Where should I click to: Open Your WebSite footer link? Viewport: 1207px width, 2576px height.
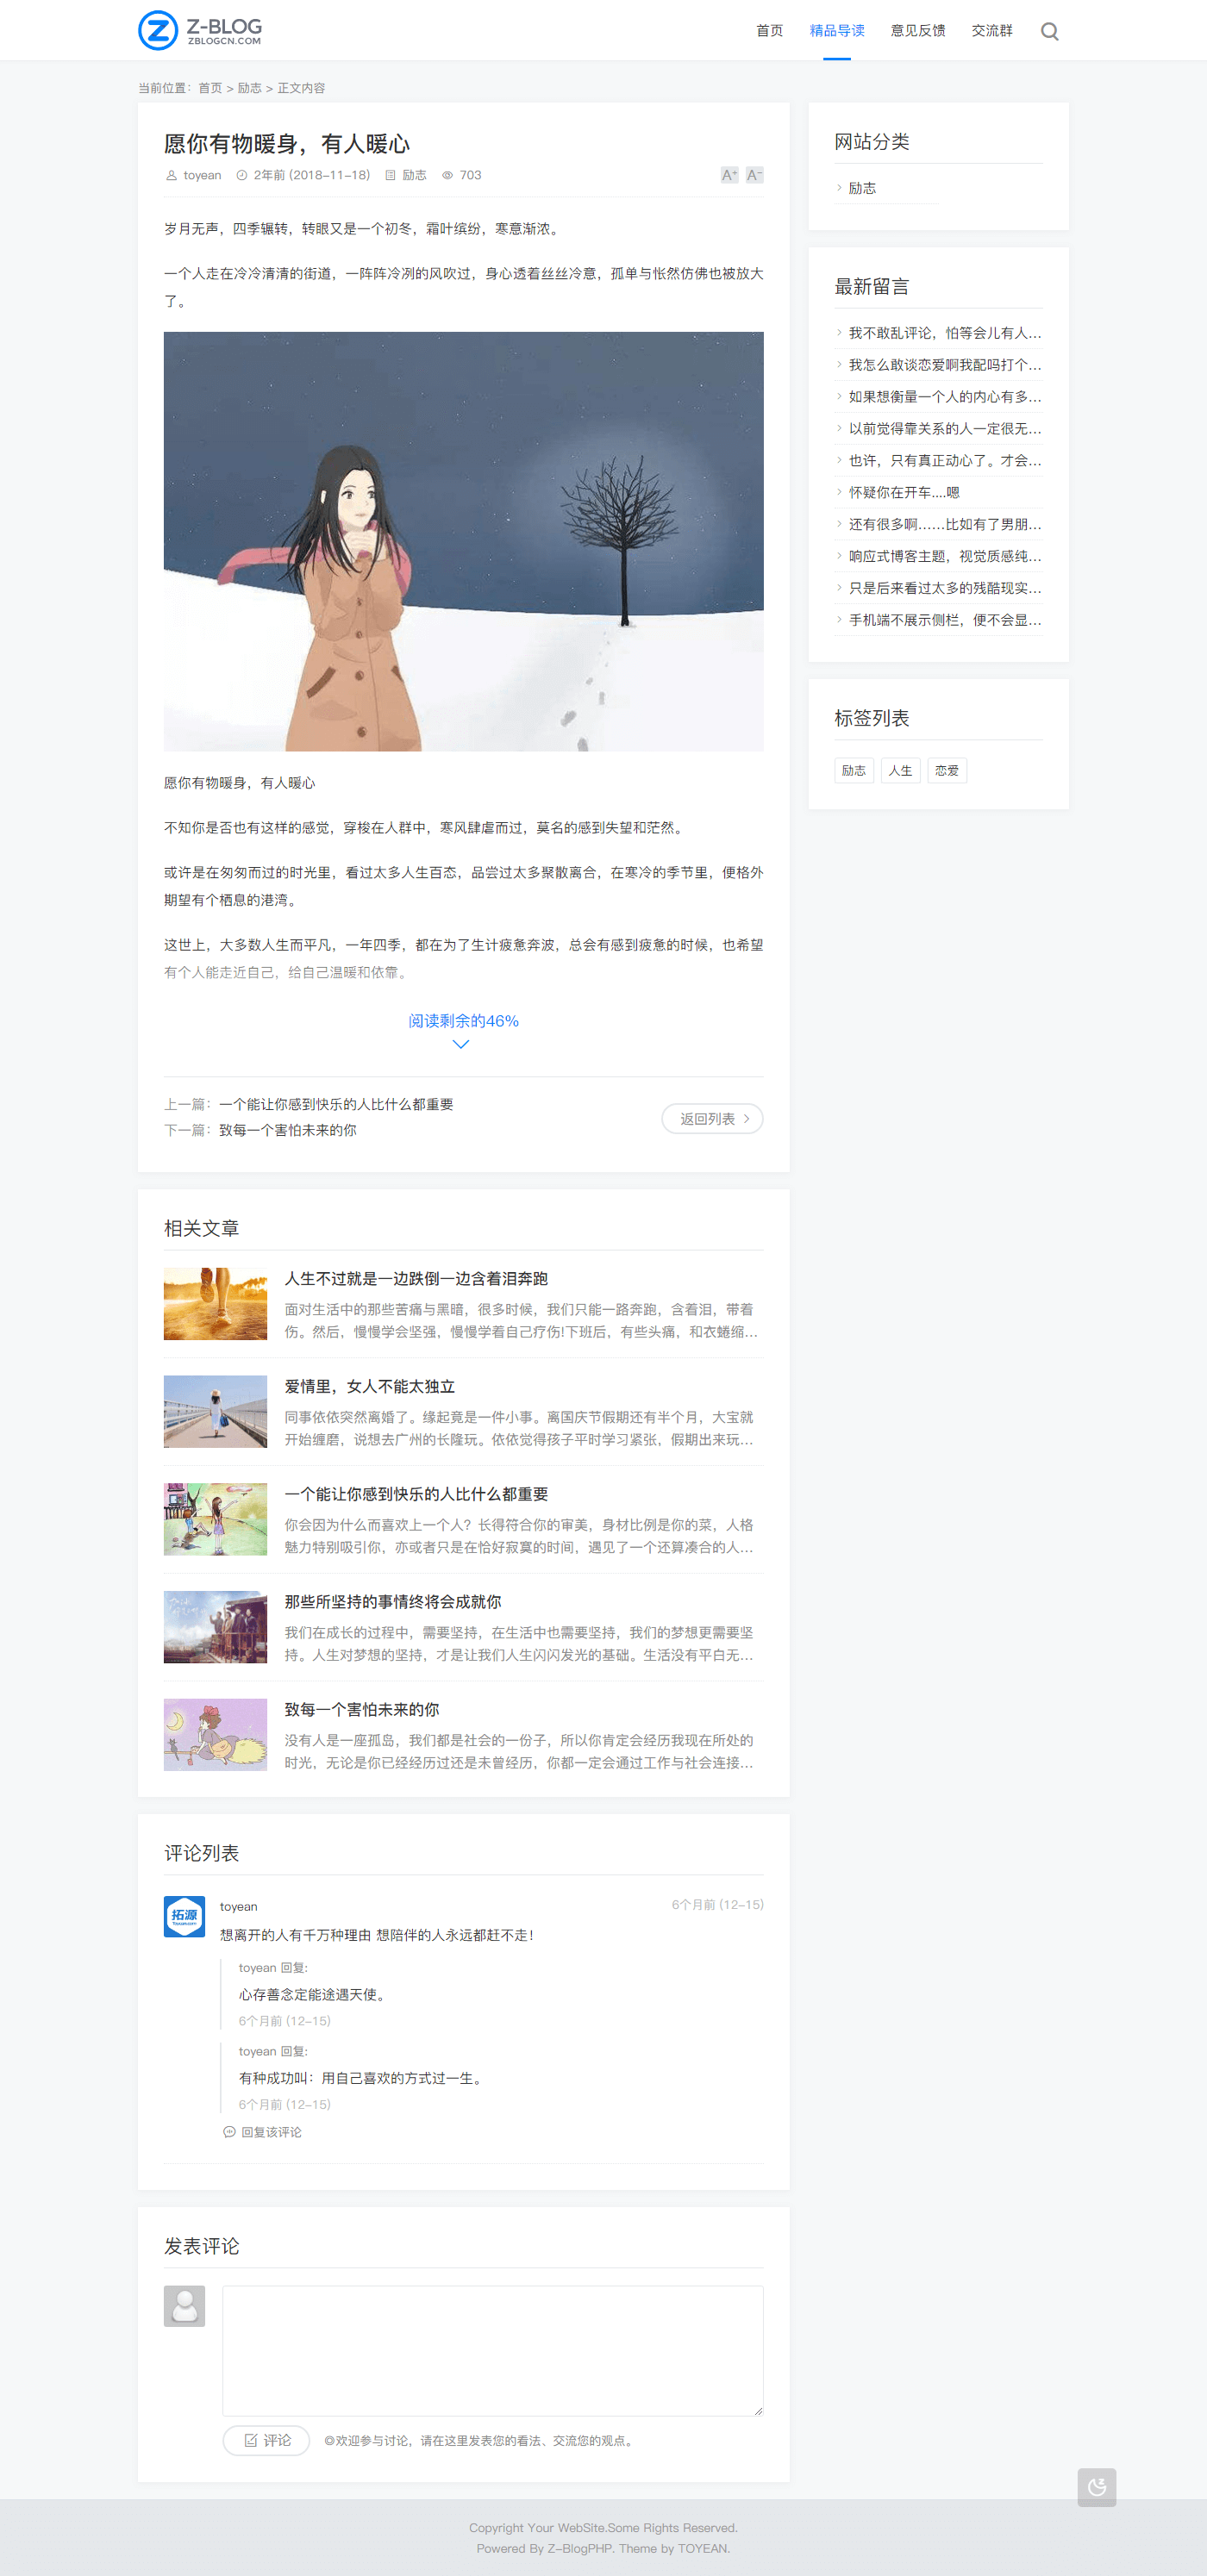pyautogui.click(x=566, y=2528)
